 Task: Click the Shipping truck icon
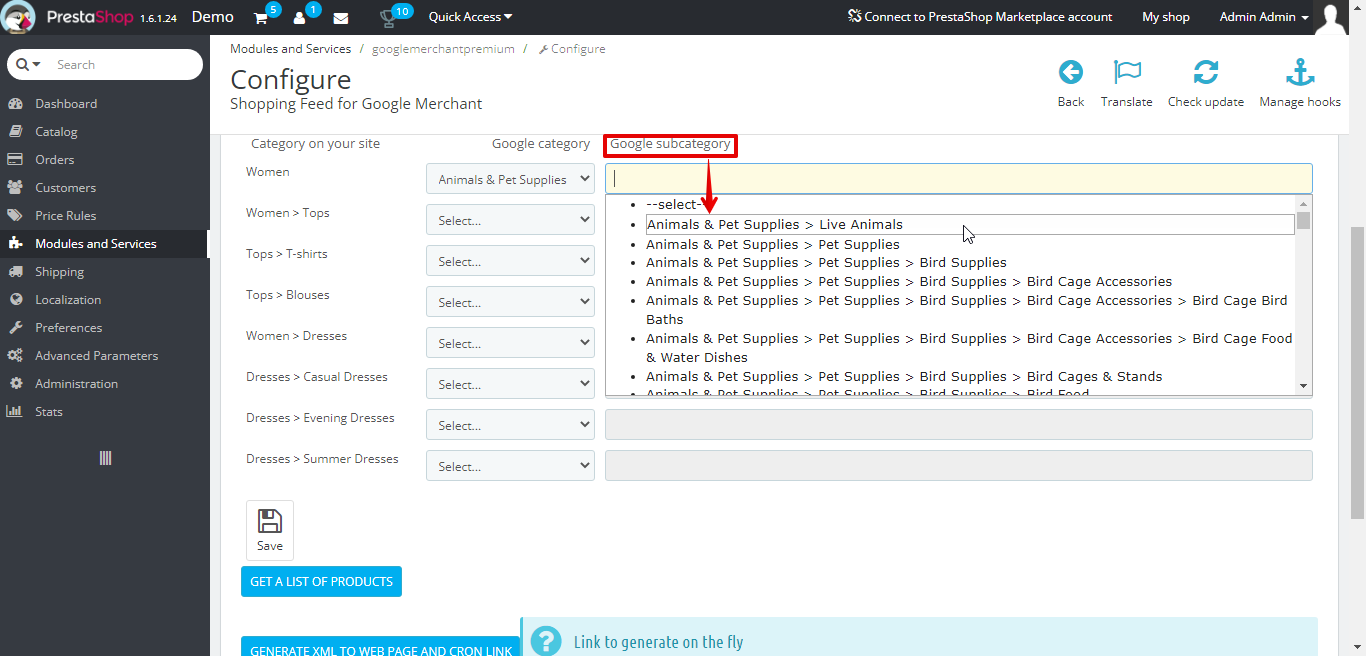tap(15, 272)
